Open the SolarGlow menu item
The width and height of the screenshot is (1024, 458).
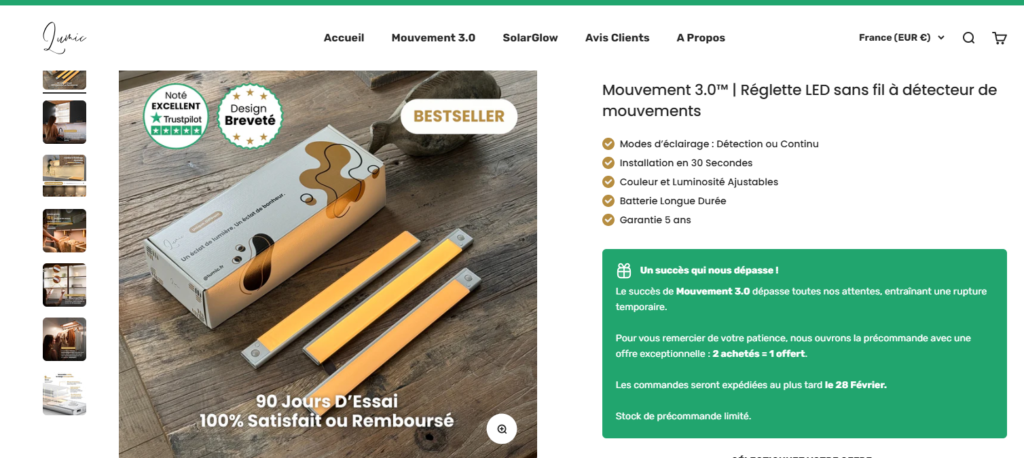530,38
